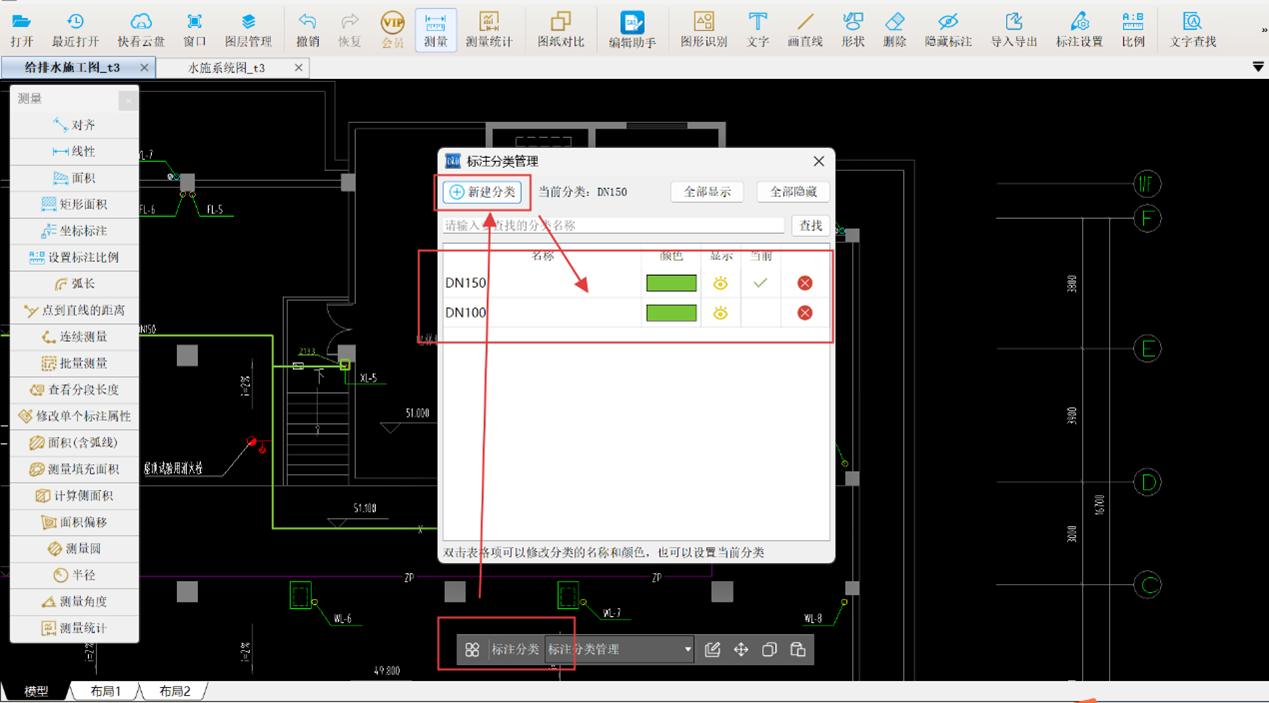
Task: Toggle visibility eye for DN150
Action: [720, 284]
